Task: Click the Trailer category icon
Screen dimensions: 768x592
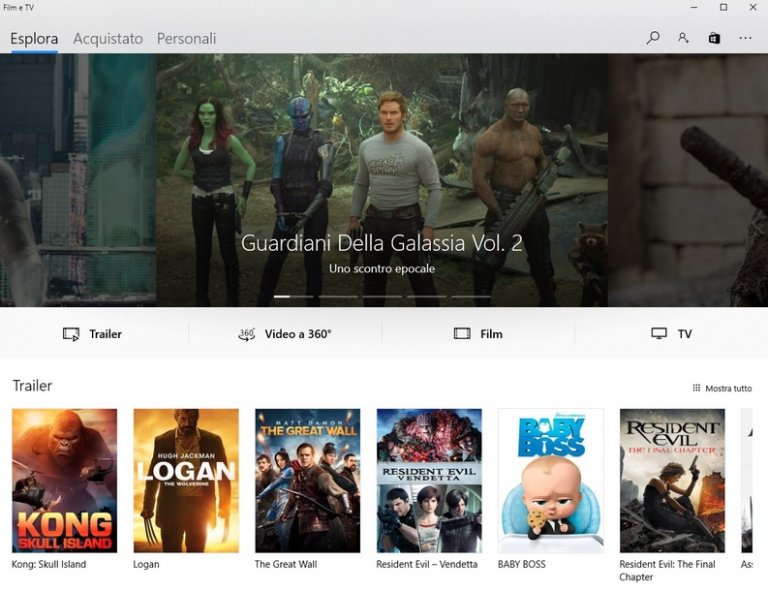Action: 71,334
